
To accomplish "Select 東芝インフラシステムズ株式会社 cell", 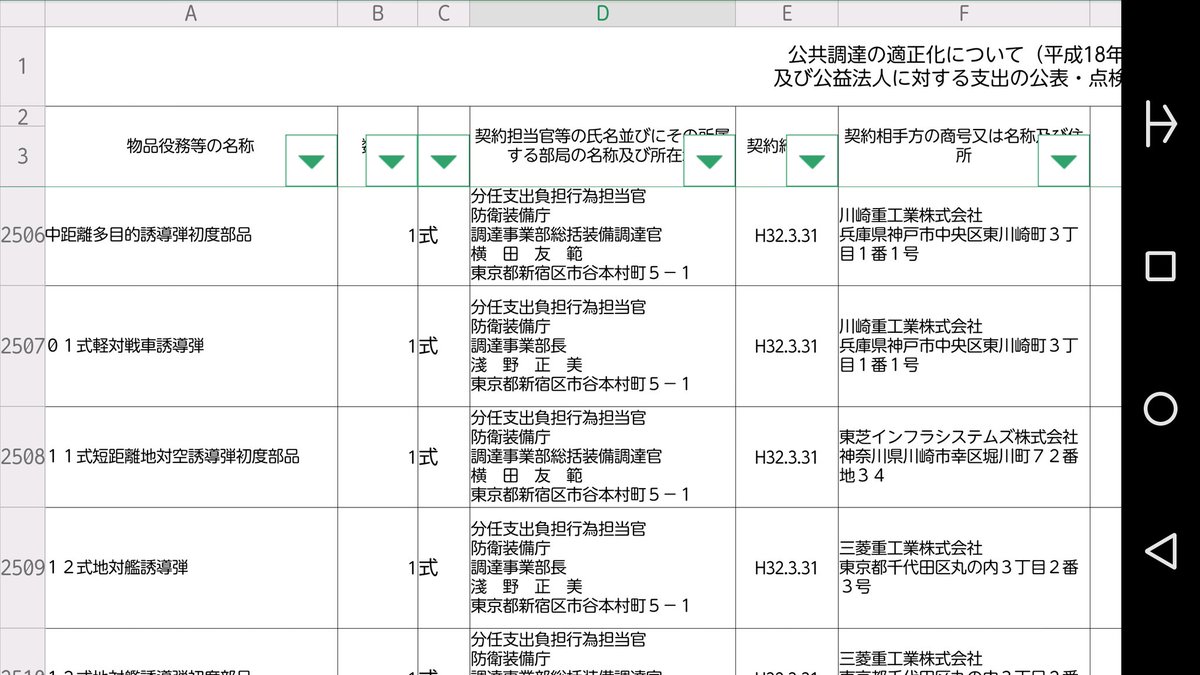I will (964, 457).
